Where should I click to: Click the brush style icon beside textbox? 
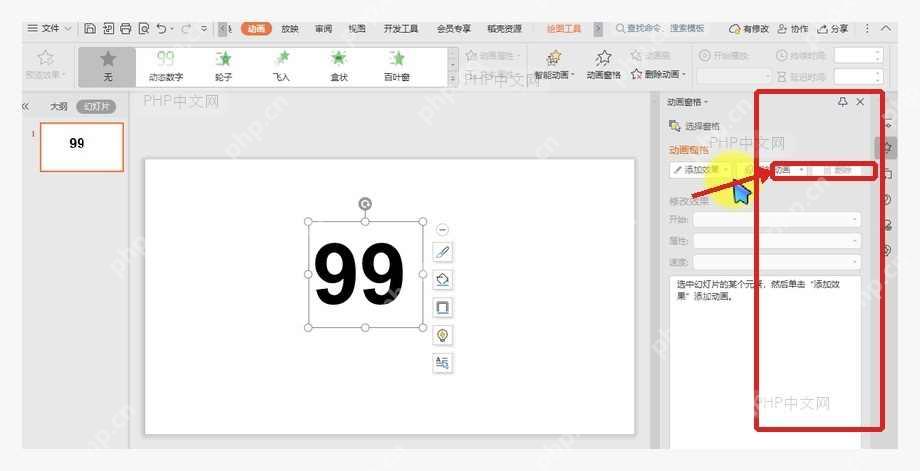[442, 253]
